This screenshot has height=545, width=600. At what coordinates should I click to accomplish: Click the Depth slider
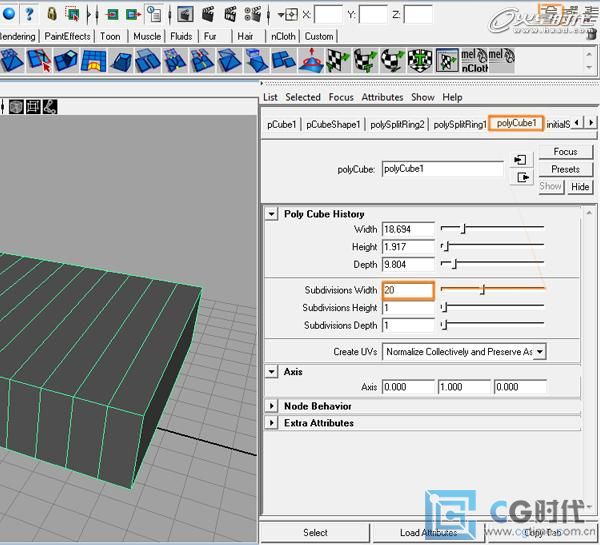(492, 264)
